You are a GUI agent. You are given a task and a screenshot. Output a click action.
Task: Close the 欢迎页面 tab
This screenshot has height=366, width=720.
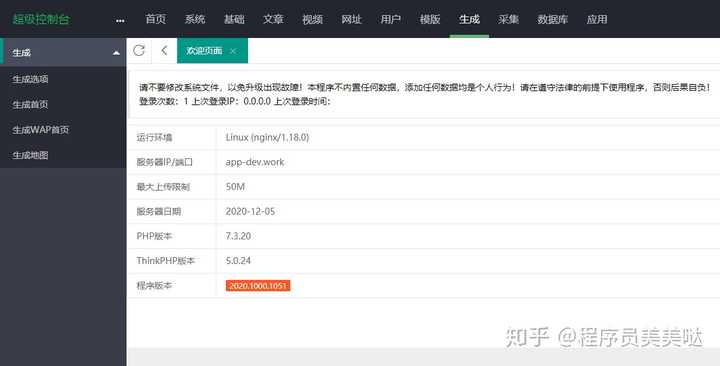[233, 51]
